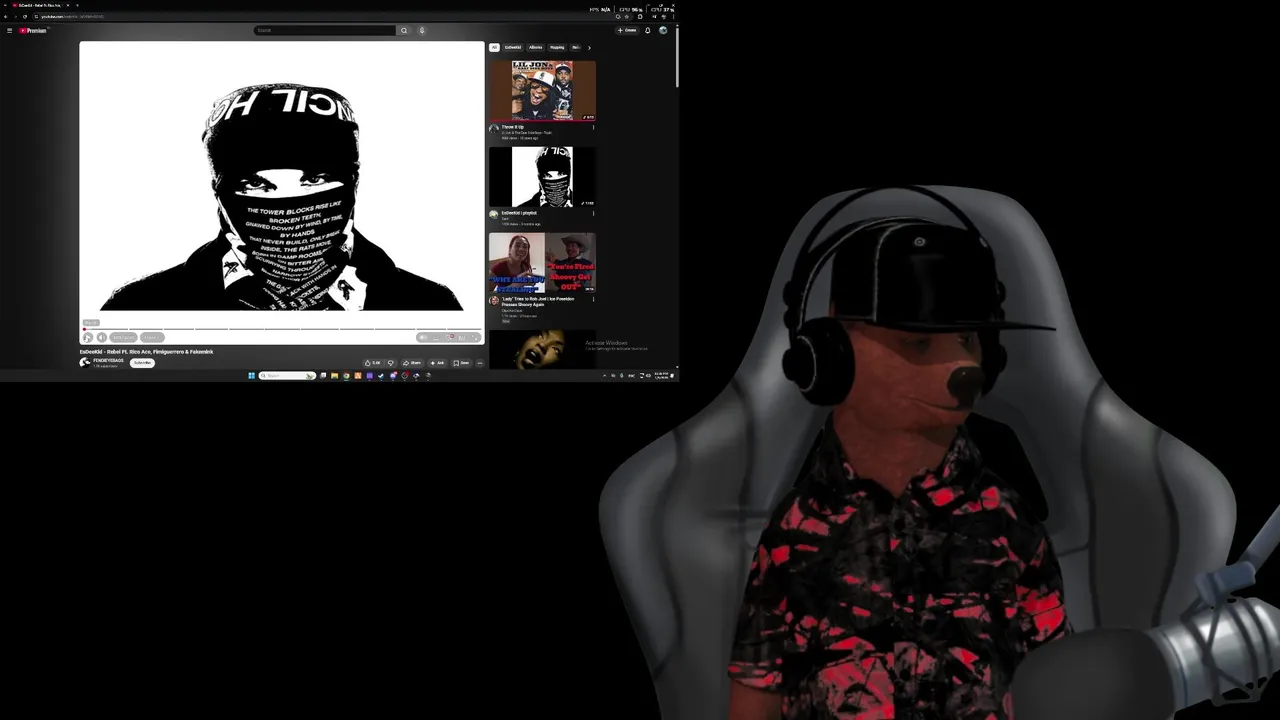The height and width of the screenshot is (720, 1280).
Task: Open the Lil Jon Throw It Up thumbnail
Action: tap(542, 90)
